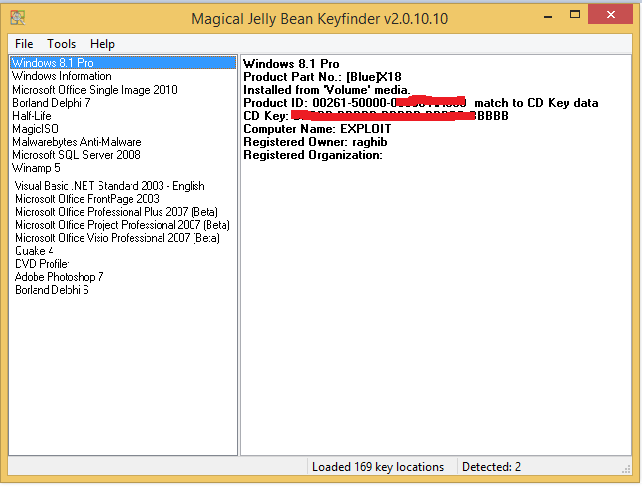This screenshot has height=487, width=642.
Task: Choose Microsoft Office Professional Plus 2007 (Beta)
Action: point(116,211)
